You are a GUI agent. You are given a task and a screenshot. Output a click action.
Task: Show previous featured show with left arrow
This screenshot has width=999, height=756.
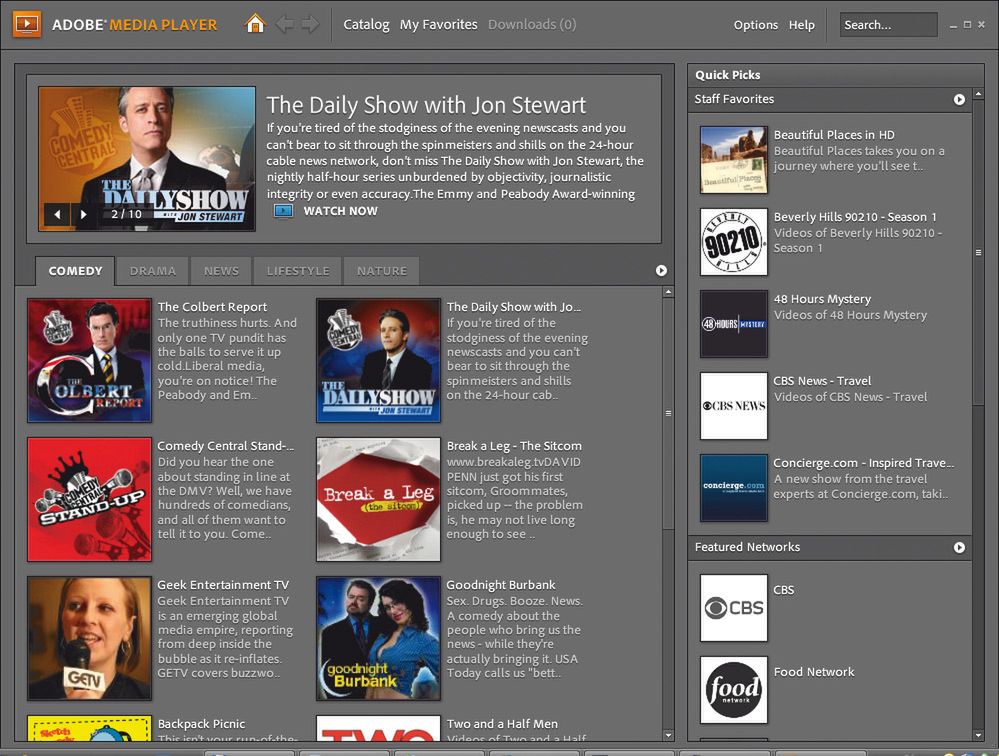[x=57, y=214]
